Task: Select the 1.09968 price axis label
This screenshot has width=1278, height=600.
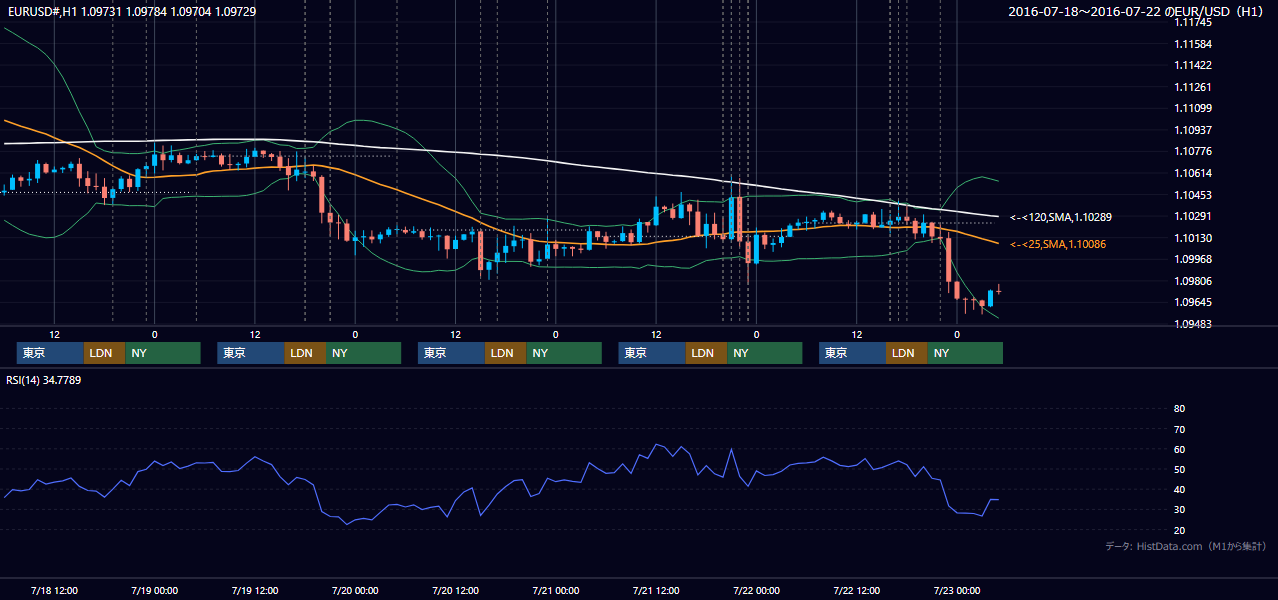Action: [x=1193, y=259]
